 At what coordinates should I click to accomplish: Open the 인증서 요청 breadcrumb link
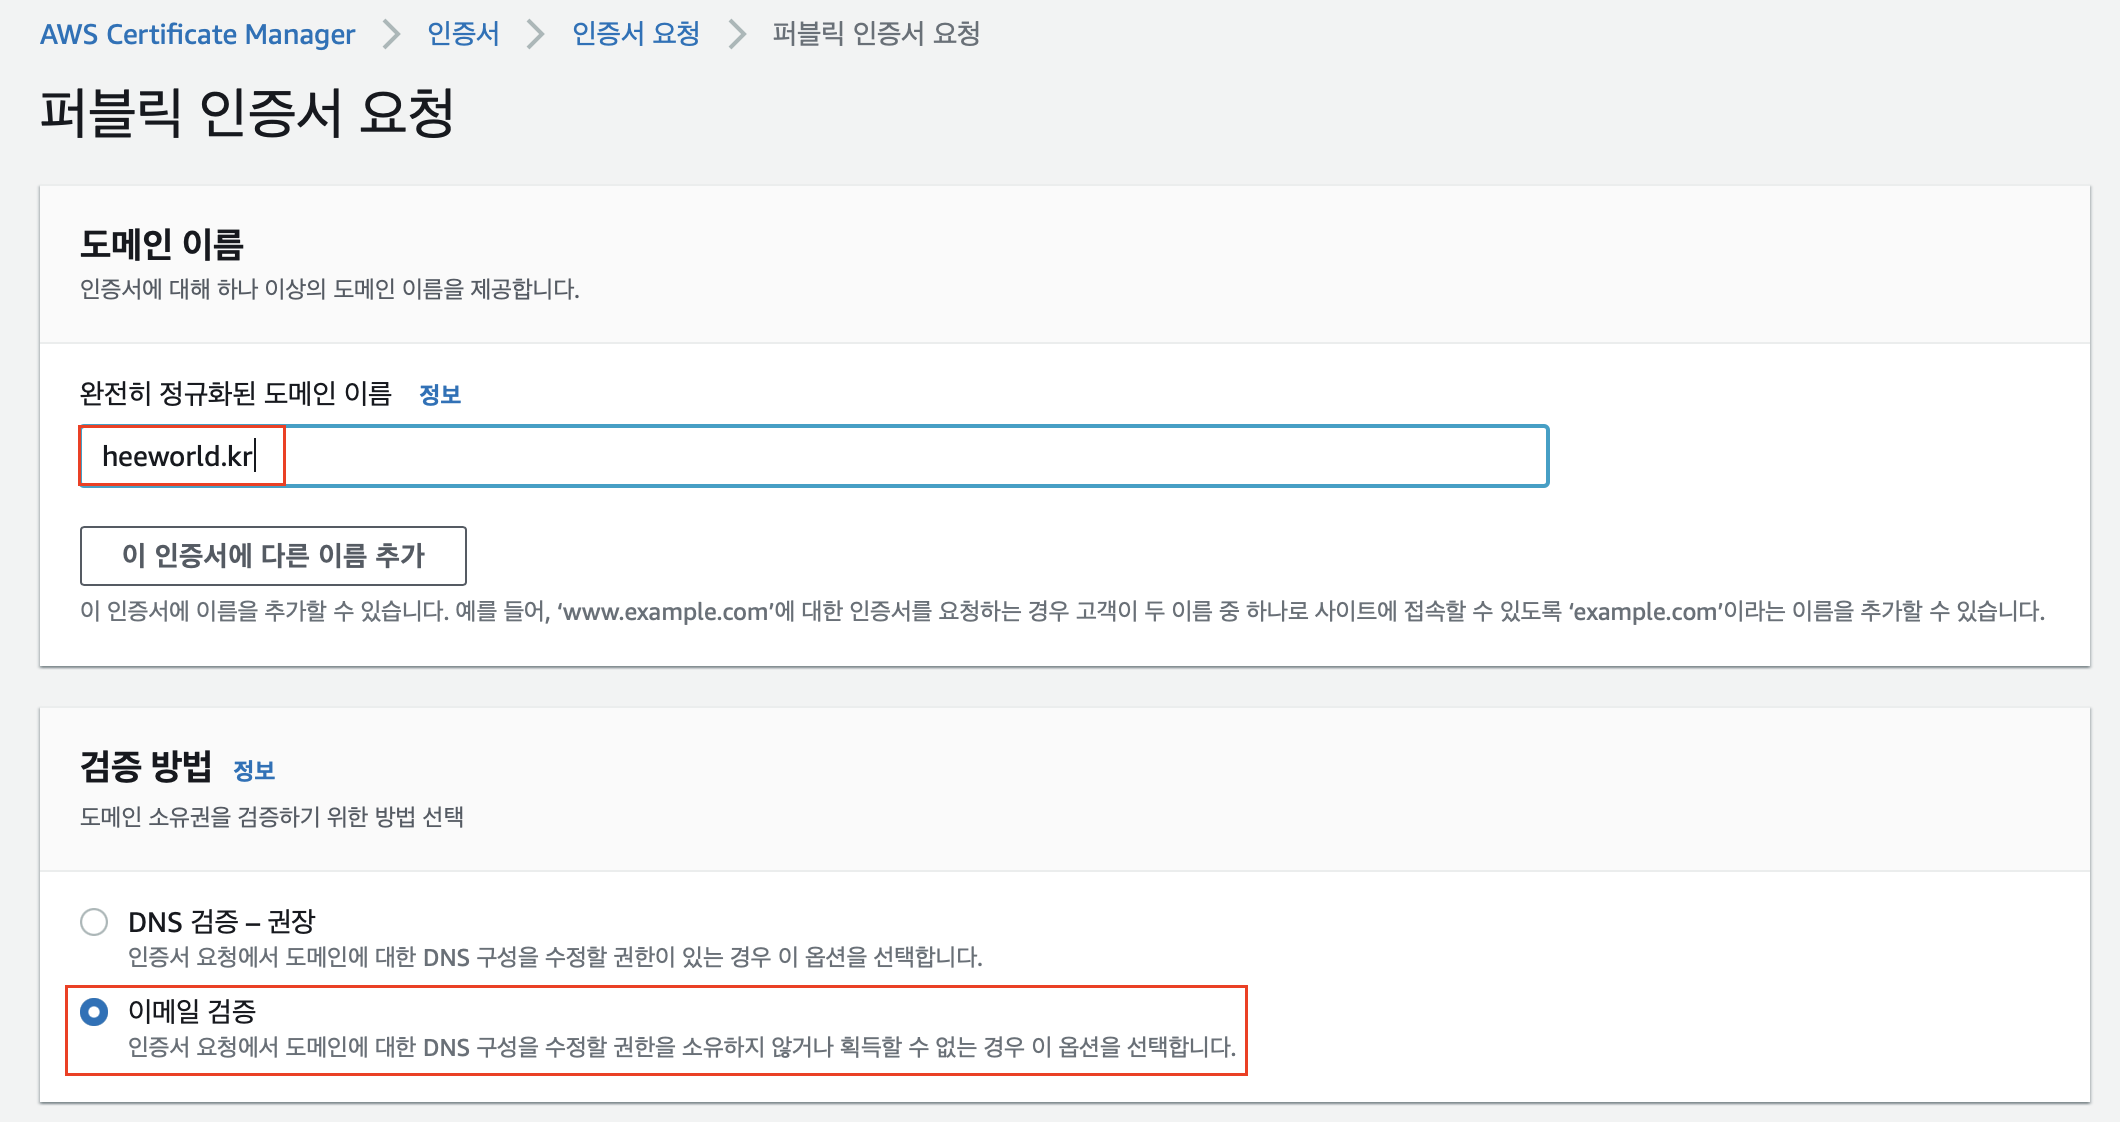pyautogui.click(x=635, y=34)
